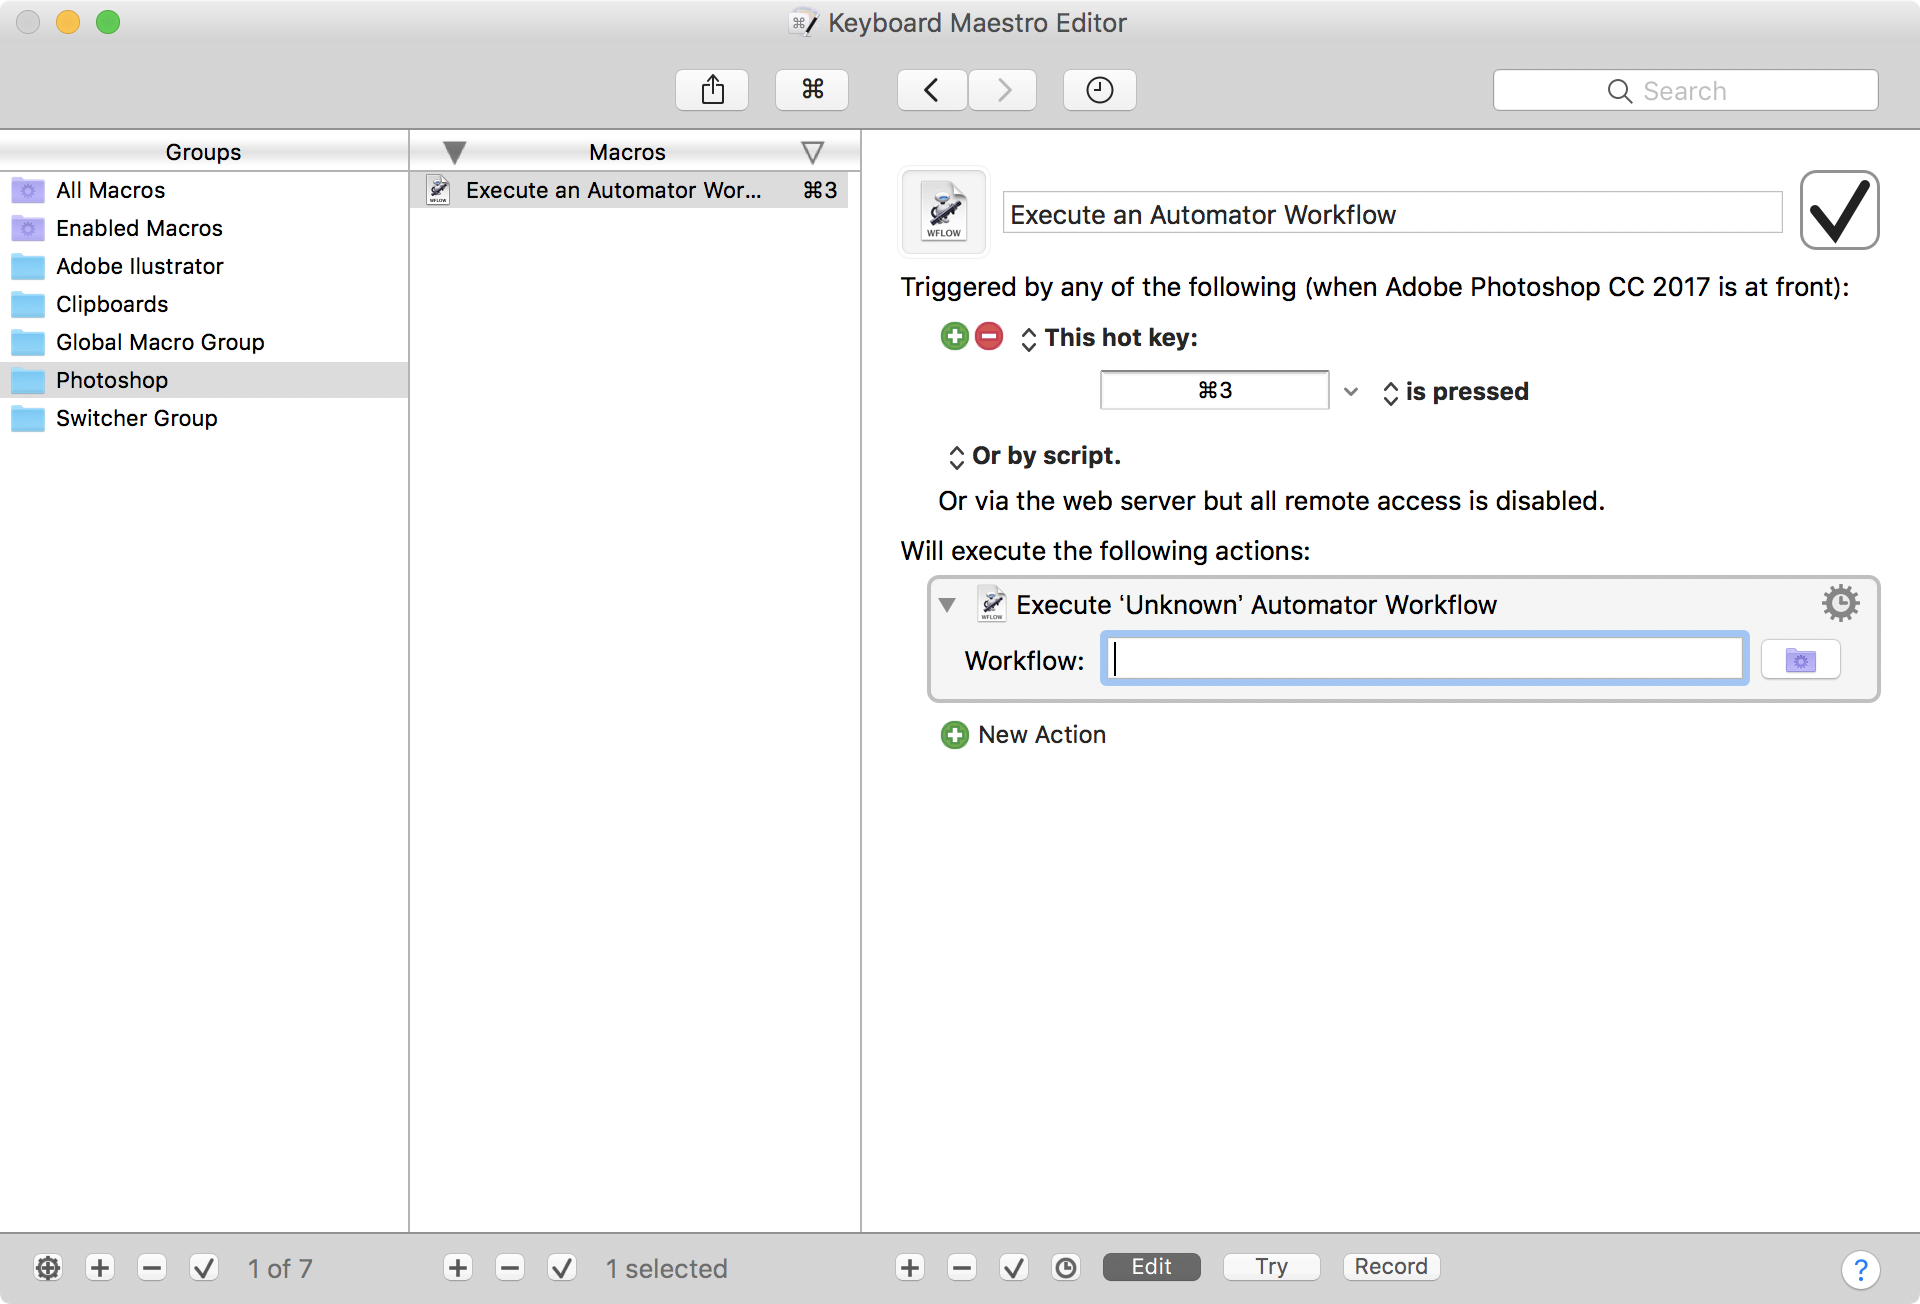1920x1304 pixels.
Task: Open help with the question mark button
Action: point(1860,1270)
